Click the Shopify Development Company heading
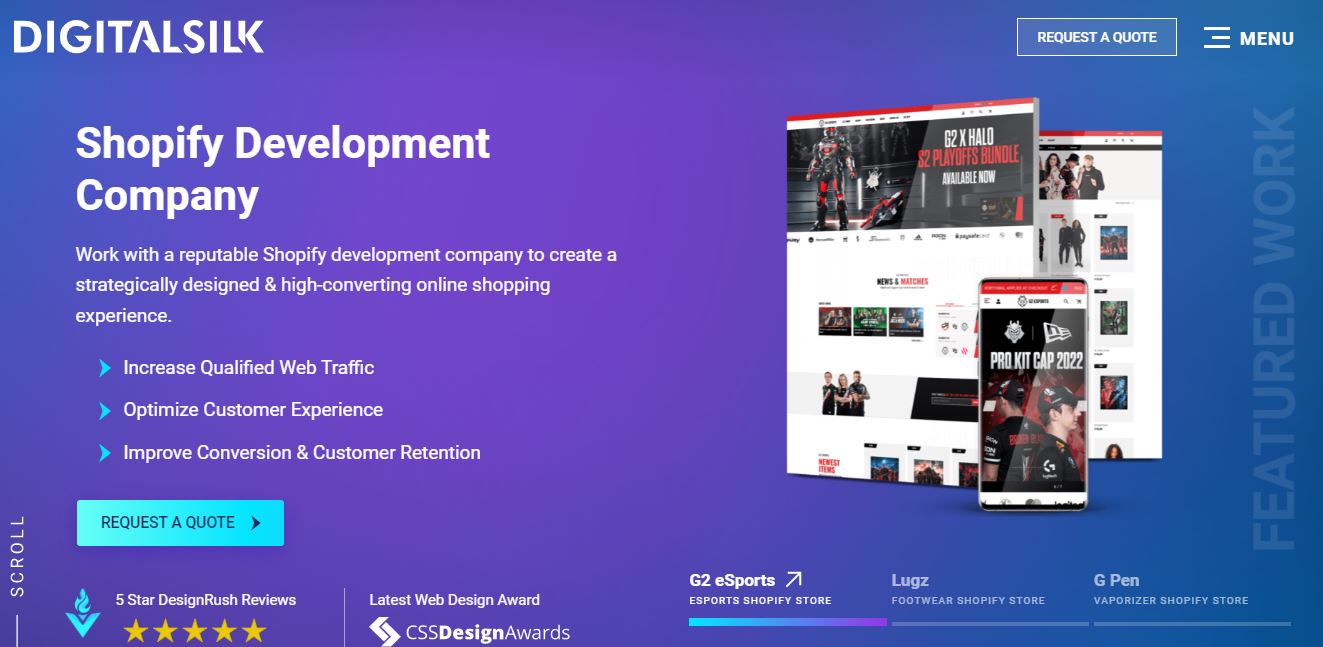 click(283, 169)
